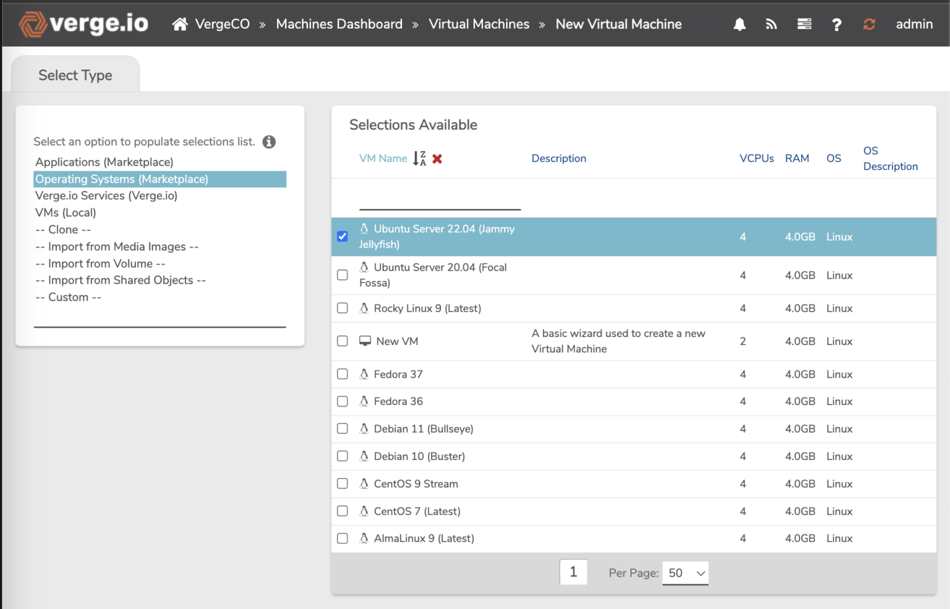Choose VMs (Local) from the list
Viewport: 950px width, 609px height.
[x=66, y=213]
